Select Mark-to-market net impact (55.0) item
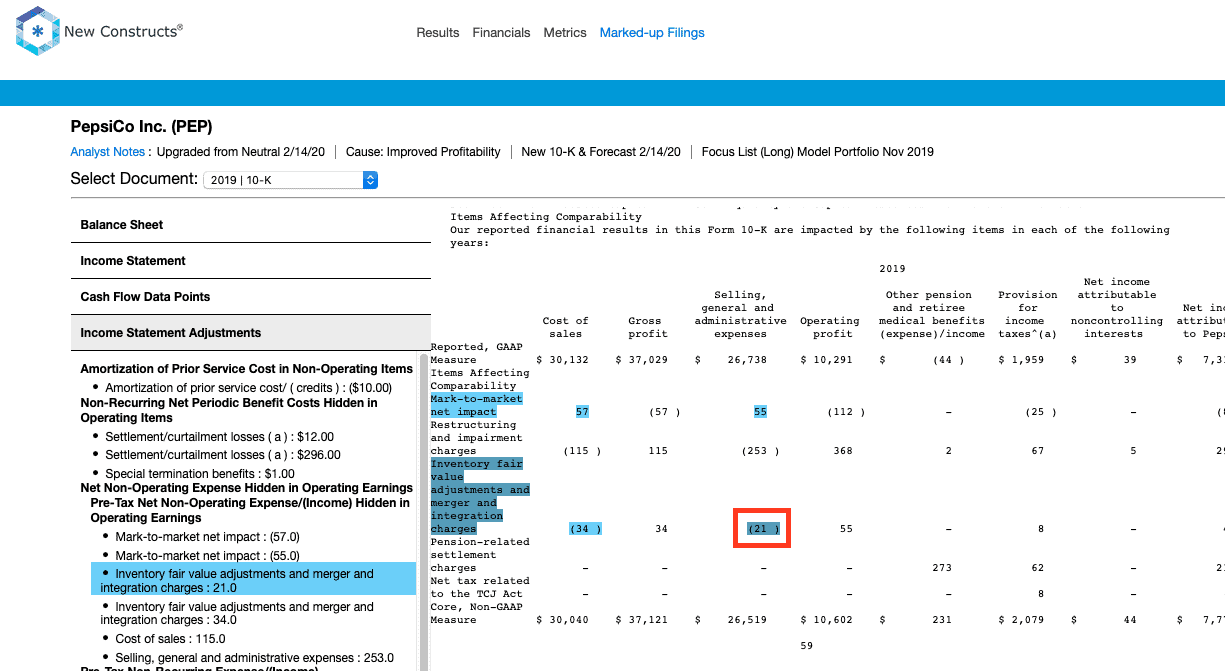 207,555
